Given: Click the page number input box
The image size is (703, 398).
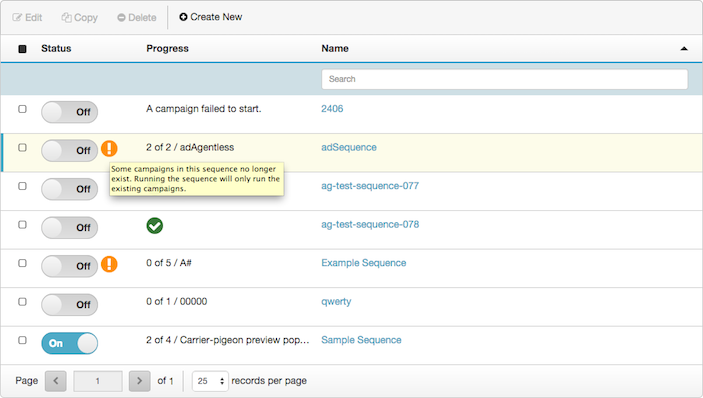Looking at the screenshot, I should [x=98, y=381].
